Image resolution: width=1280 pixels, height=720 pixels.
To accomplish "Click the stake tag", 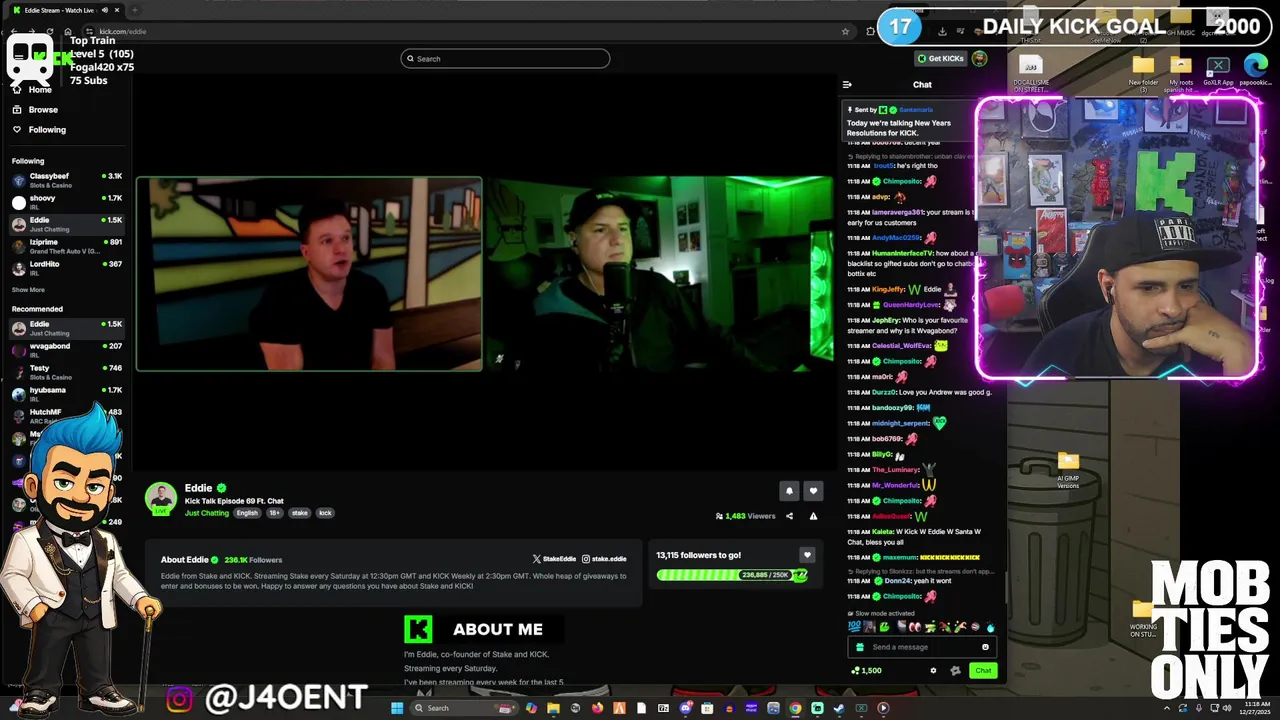I will [300, 513].
